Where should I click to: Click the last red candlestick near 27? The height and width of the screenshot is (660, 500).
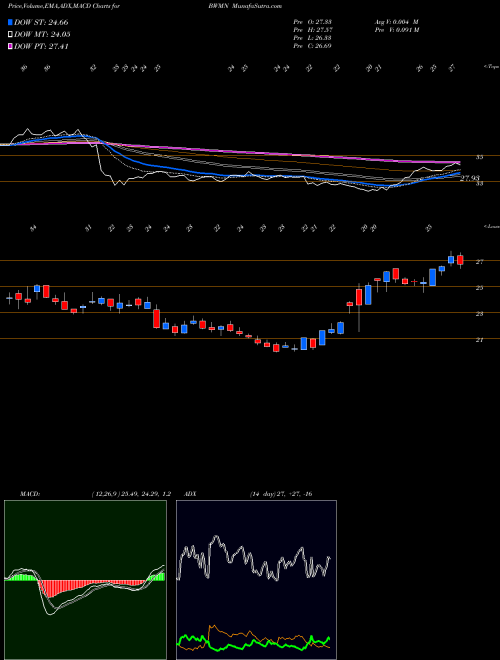click(x=460, y=260)
